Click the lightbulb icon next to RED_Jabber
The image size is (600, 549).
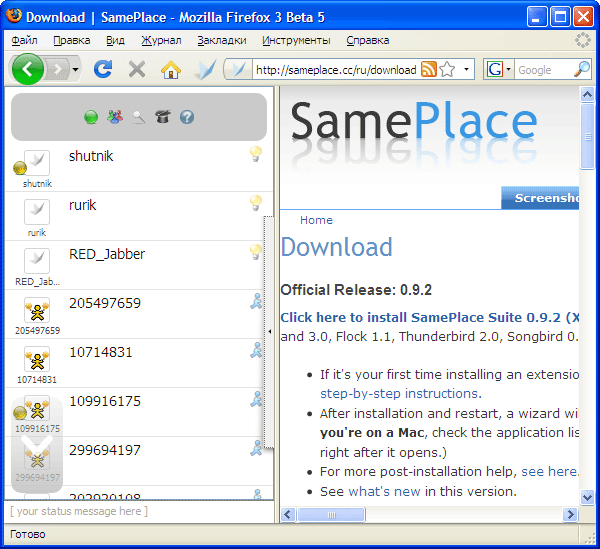pyautogui.click(x=256, y=252)
